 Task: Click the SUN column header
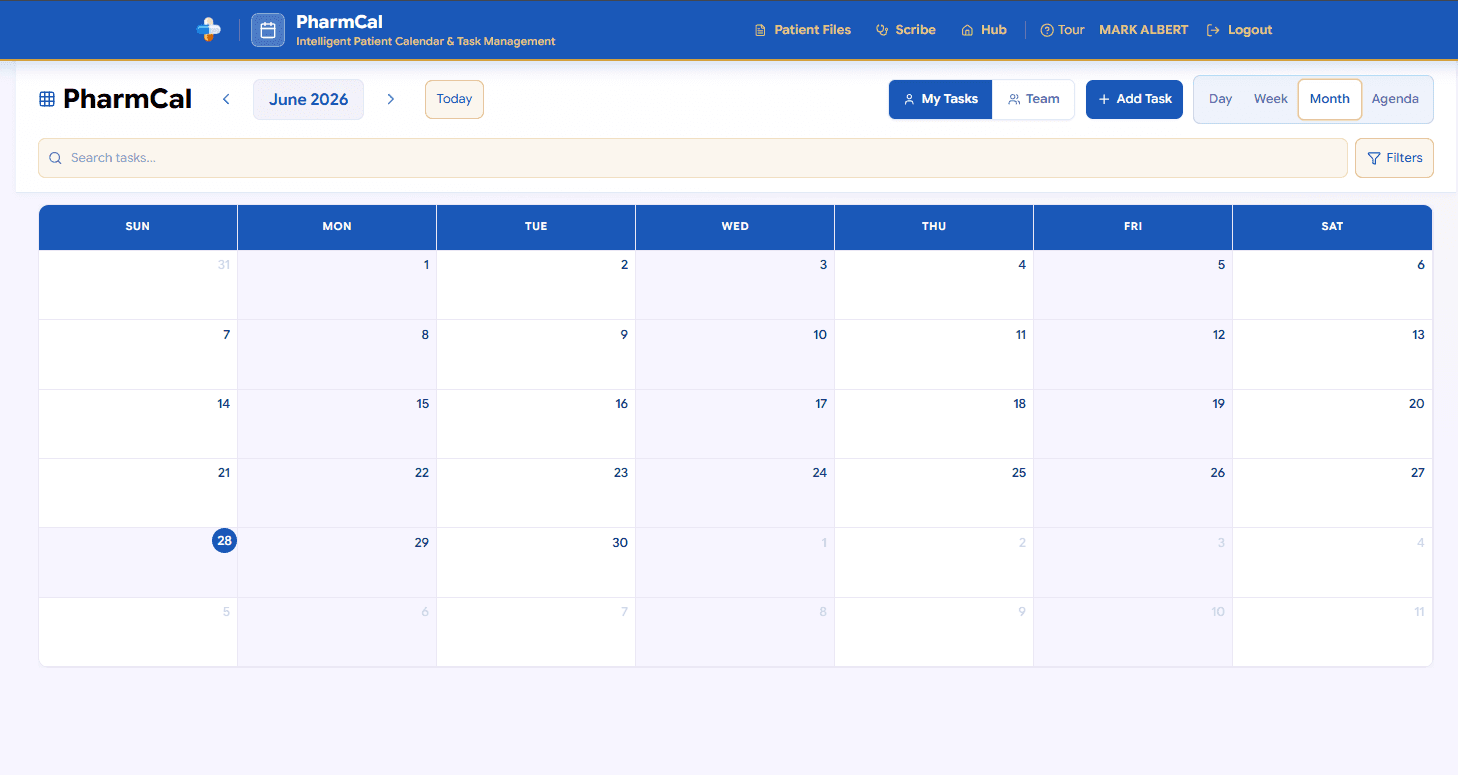click(x=138, y=227)
